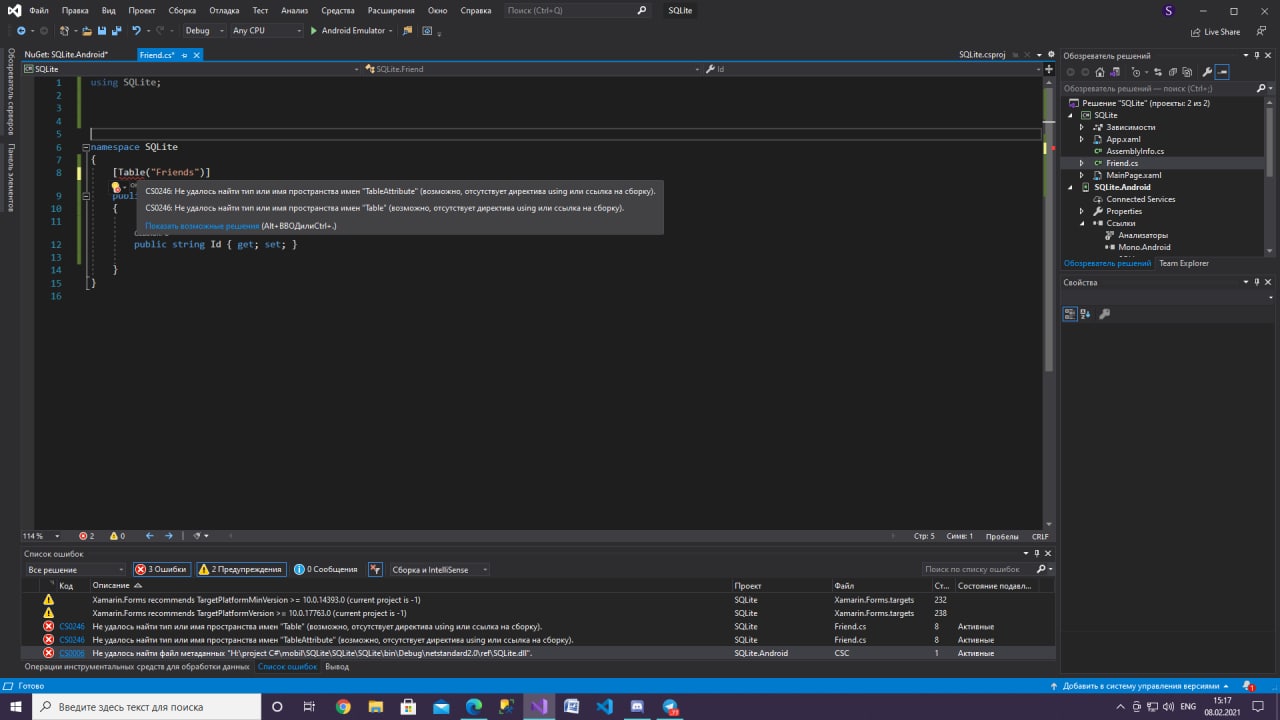
Task: Click the Home icon in Solution Explorer
Action: point(1100,72)
